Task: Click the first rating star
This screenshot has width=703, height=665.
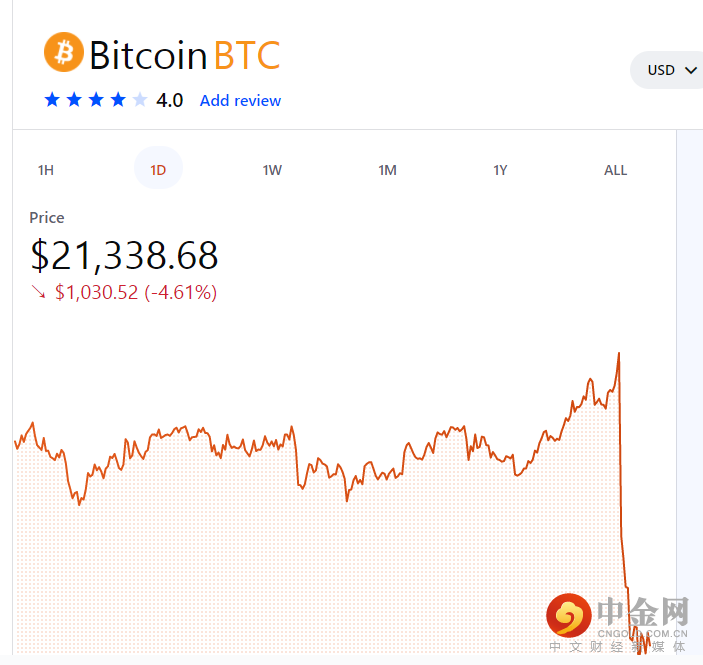Action: tap(52, 100)
